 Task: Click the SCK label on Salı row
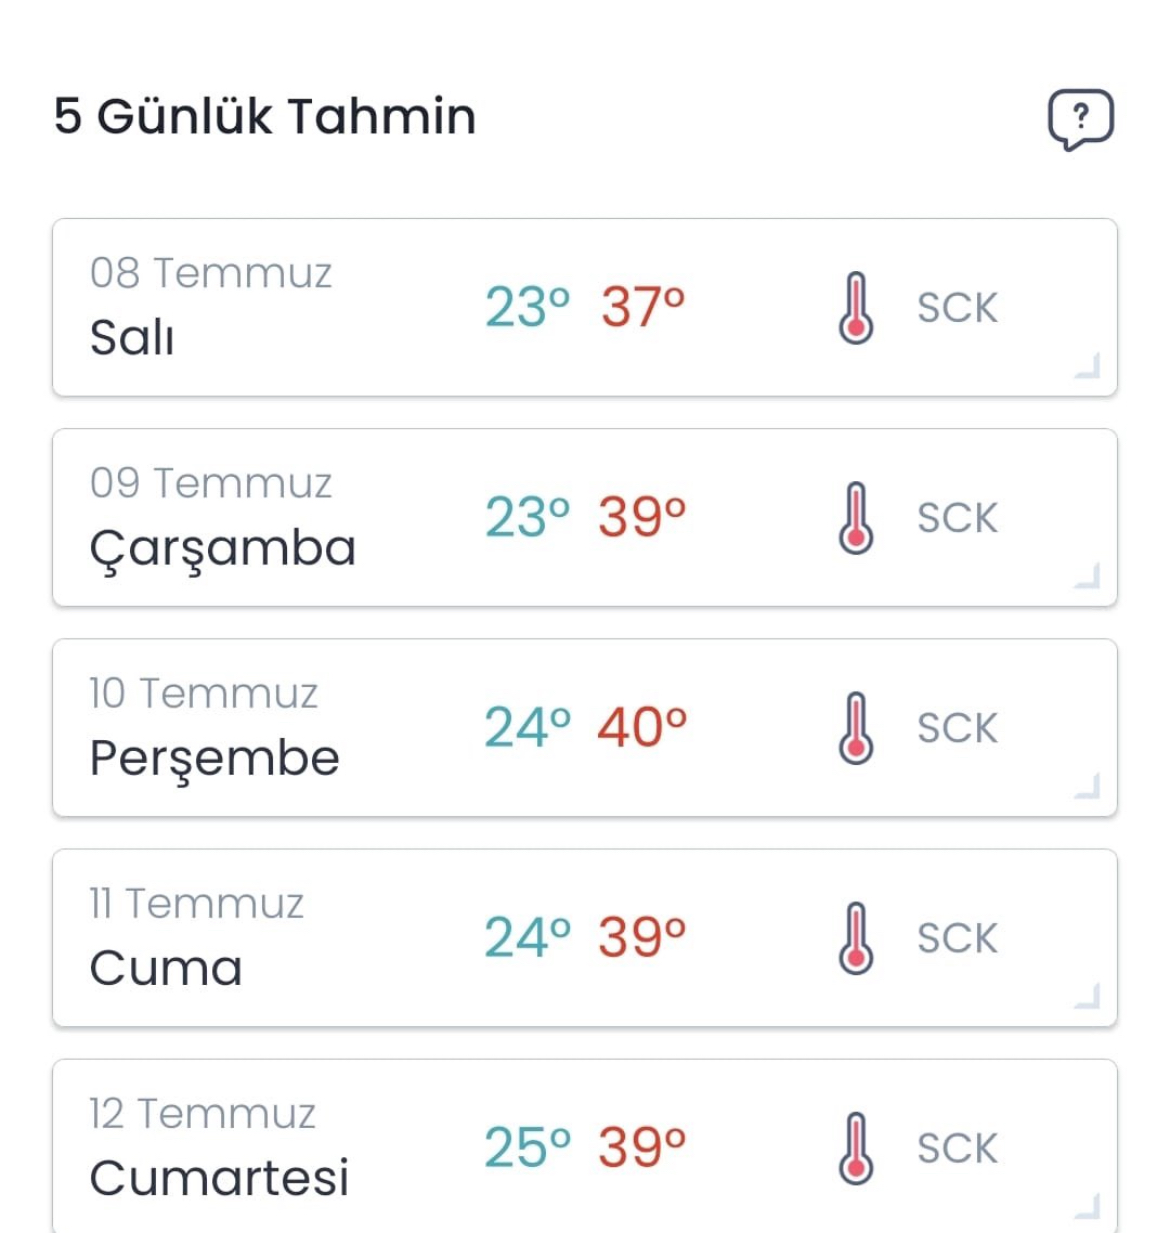[957, 308]
